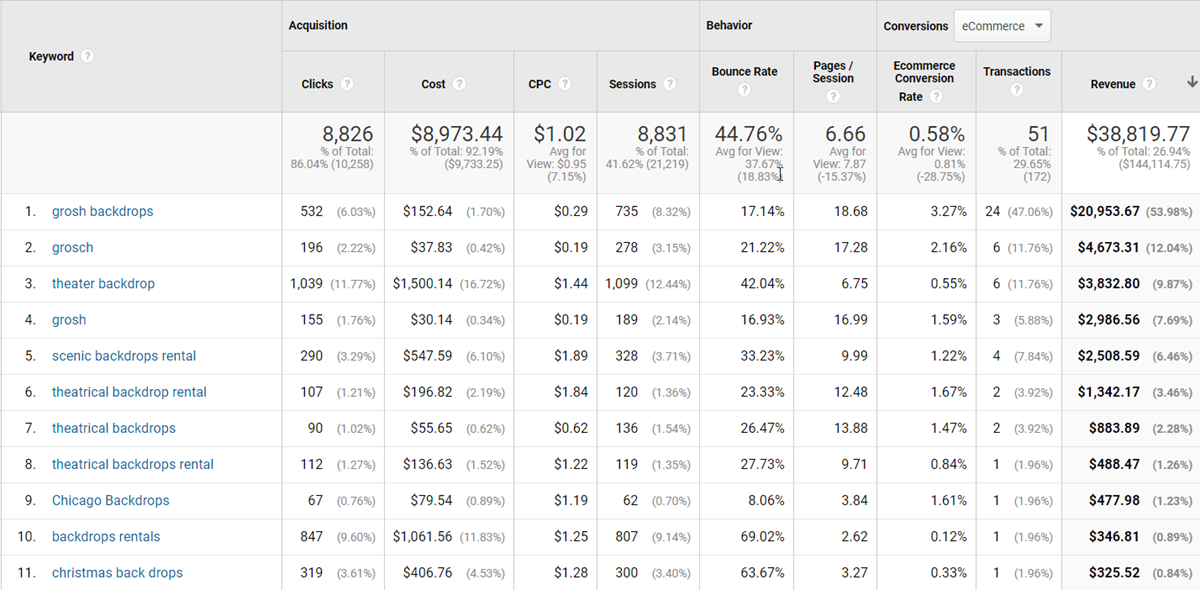Sort the table by Clicks column header
The height and width of the screenshot is (590, 1200).
click(x=317, y=84)
